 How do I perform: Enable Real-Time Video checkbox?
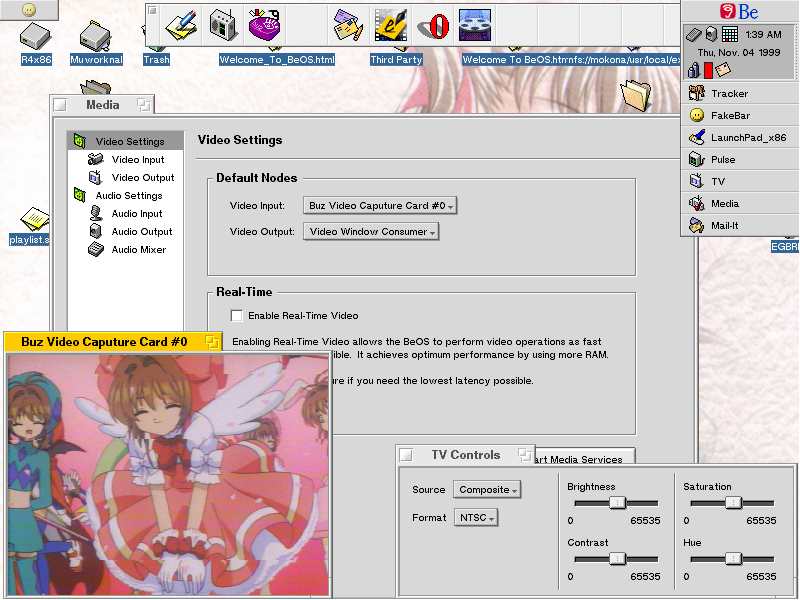pos(237,316)
